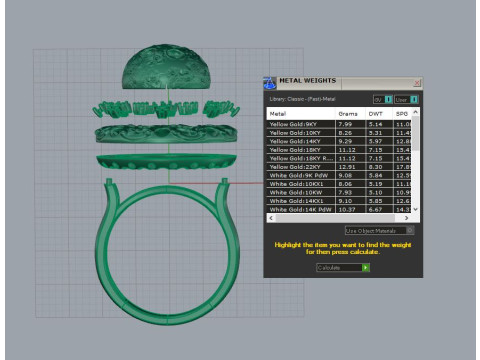
Task: Click the table's scroll down arrow
Action: tap(415, 209)
